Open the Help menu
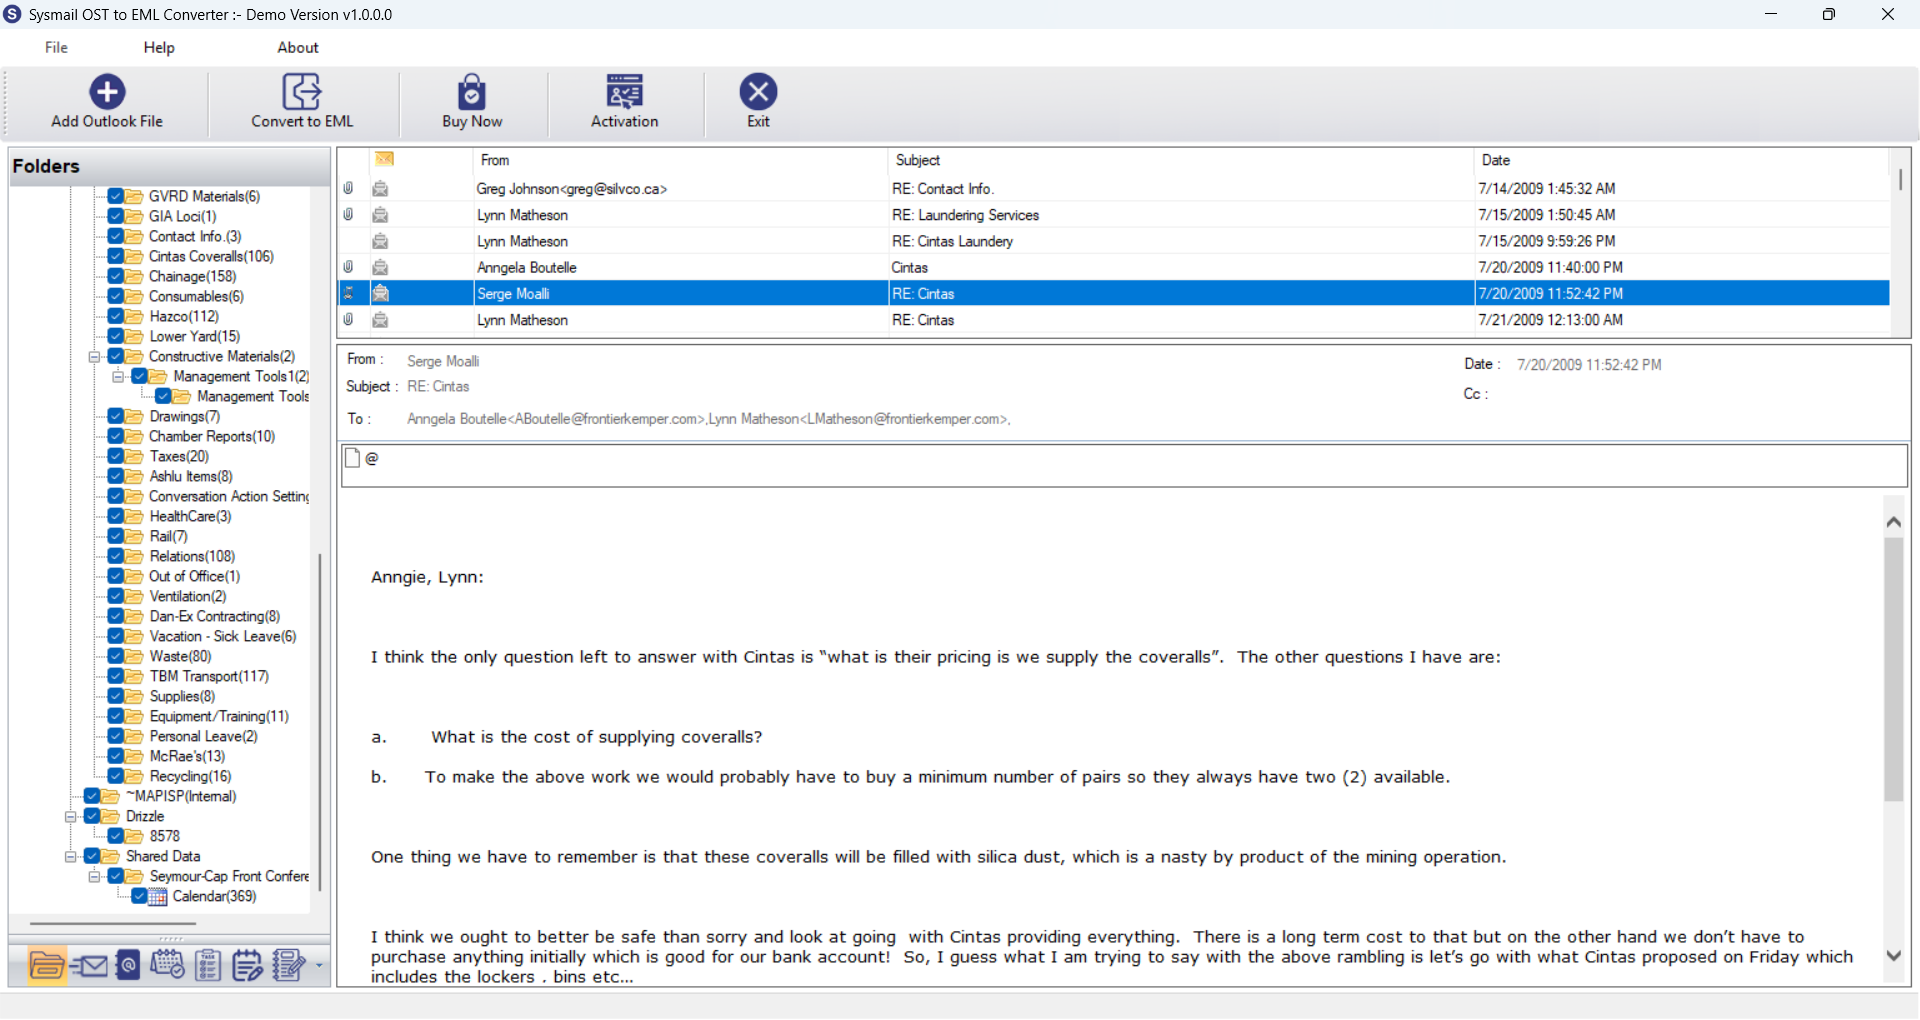The image size is (1920, 1020). pyautogui.click(x=159, y=47)
